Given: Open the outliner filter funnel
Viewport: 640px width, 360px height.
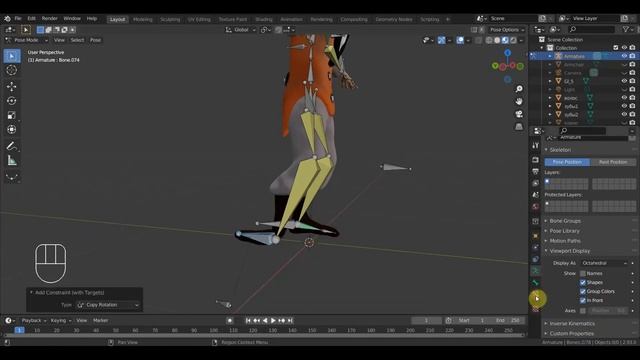Looking at the screenshot, I should (x=626, y=29).
